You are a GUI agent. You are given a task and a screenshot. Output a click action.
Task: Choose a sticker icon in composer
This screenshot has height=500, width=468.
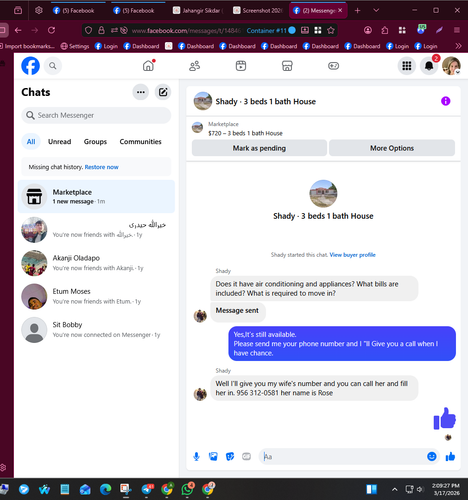230,456
